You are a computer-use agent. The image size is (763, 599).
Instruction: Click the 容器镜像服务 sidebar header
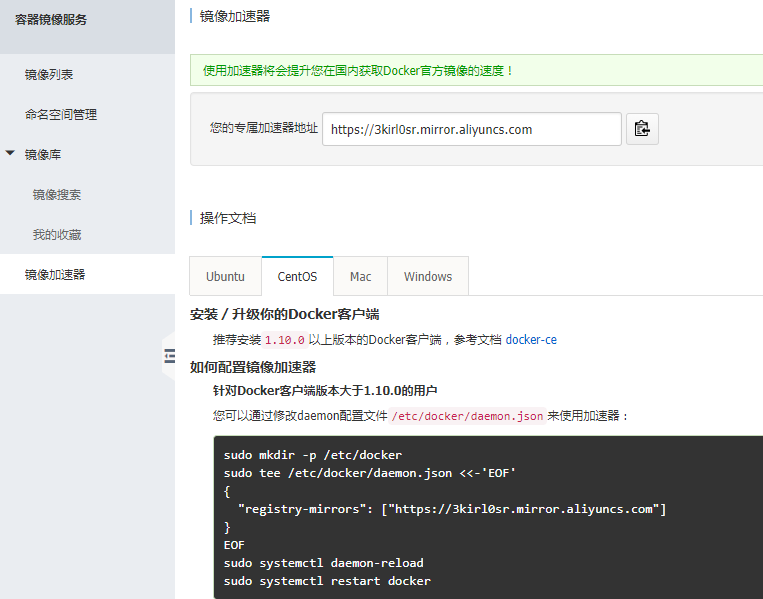(51, 20)
